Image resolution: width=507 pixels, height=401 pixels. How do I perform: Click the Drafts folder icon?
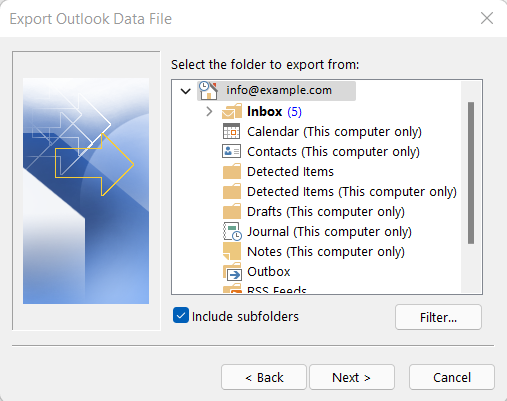(232, 211)
